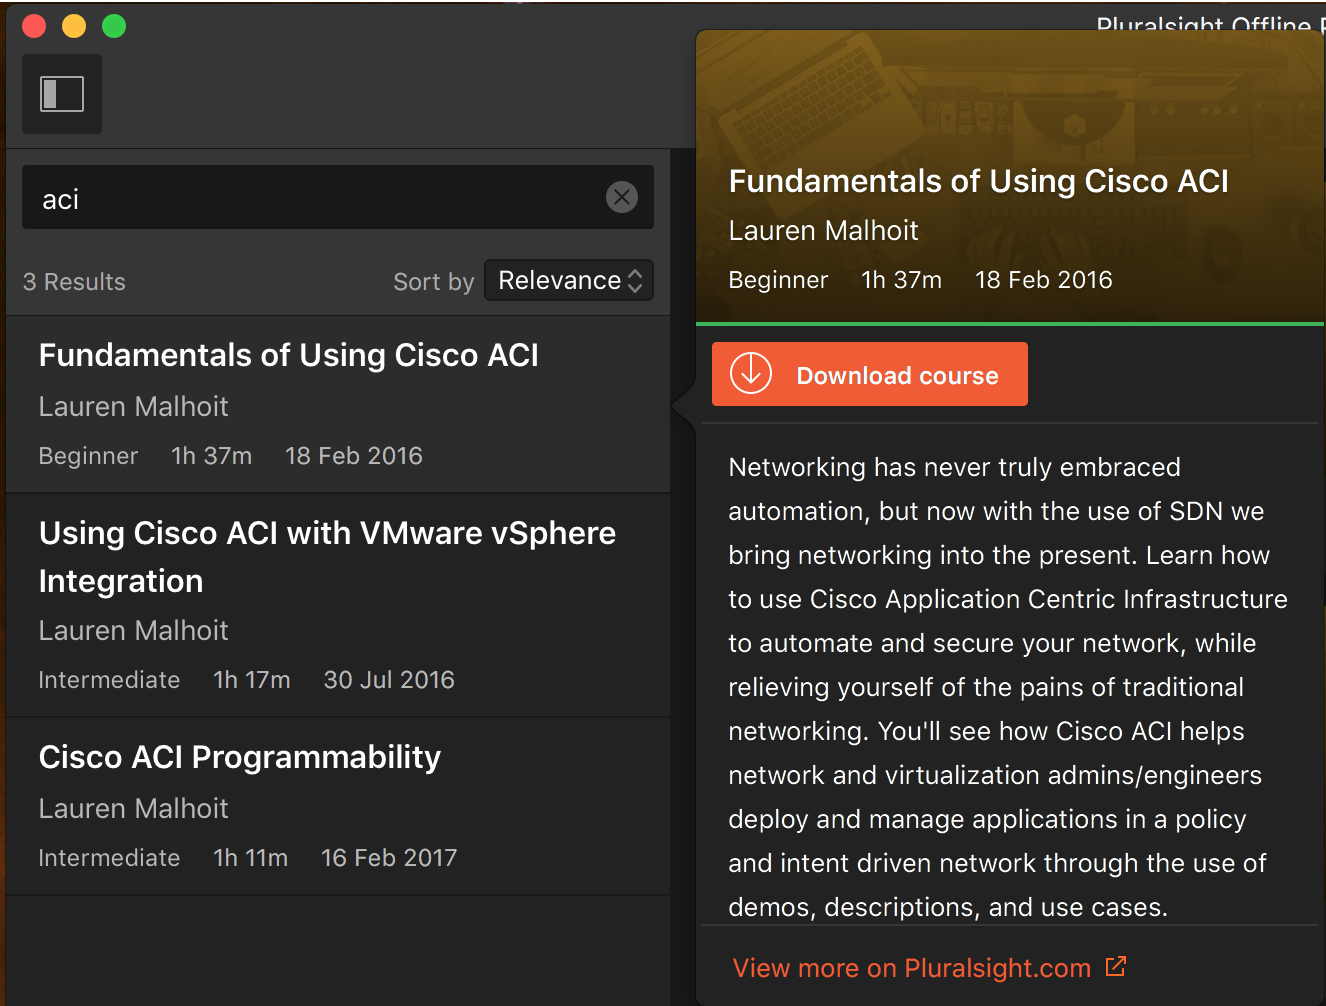Screen dimensions: 1326x1006
Task: Close the window with red button
Action: pos(34,26)
